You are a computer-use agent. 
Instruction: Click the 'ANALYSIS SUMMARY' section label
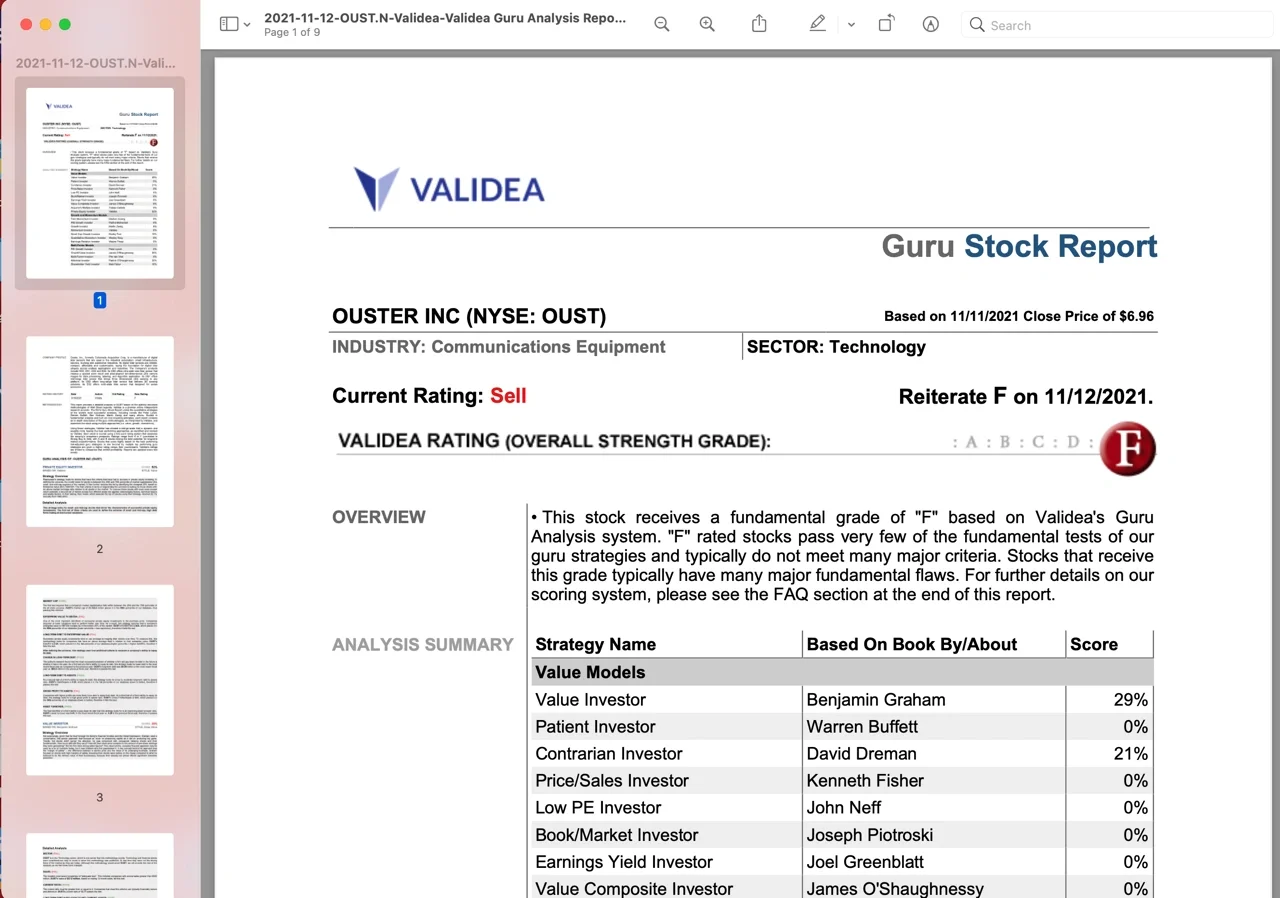[423, 645]
